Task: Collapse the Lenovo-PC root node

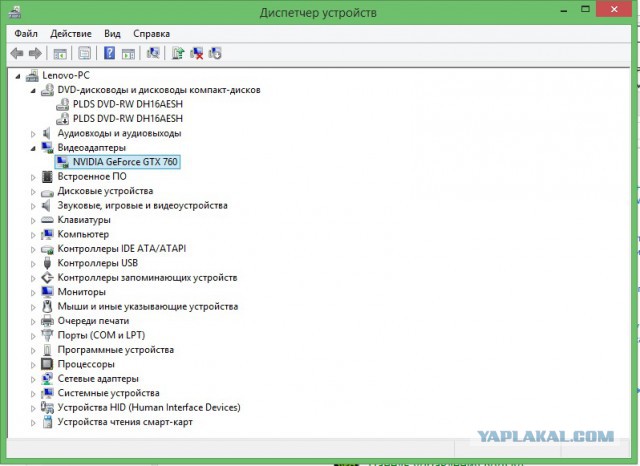Action: (18, 76)
